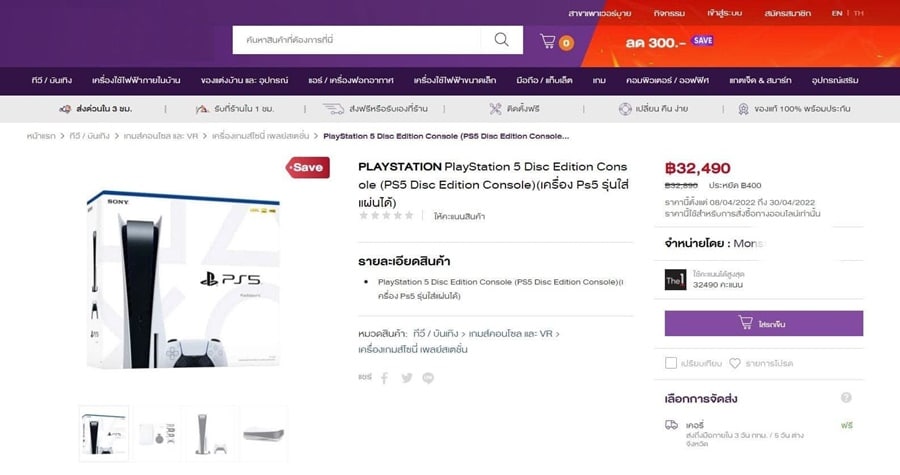Open the shopping cart icon
The width and height of the screenshot is (900, 475).
[x=548, y=41]
